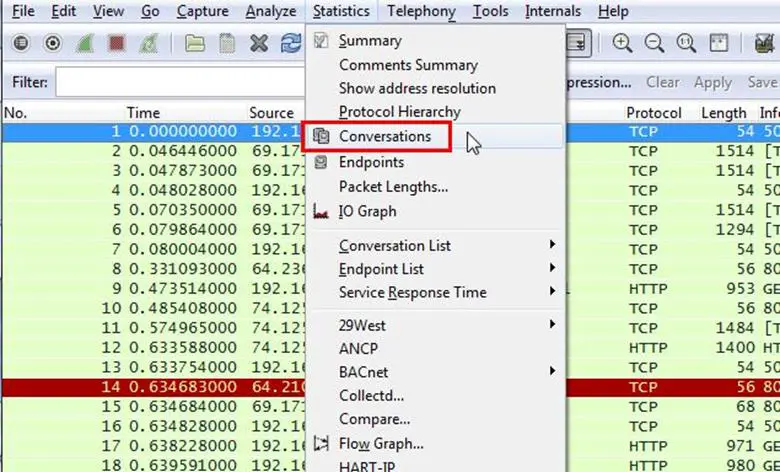Open the Telephony menu
The width and height of the screenshot is (780, 472).
(421, 12)
